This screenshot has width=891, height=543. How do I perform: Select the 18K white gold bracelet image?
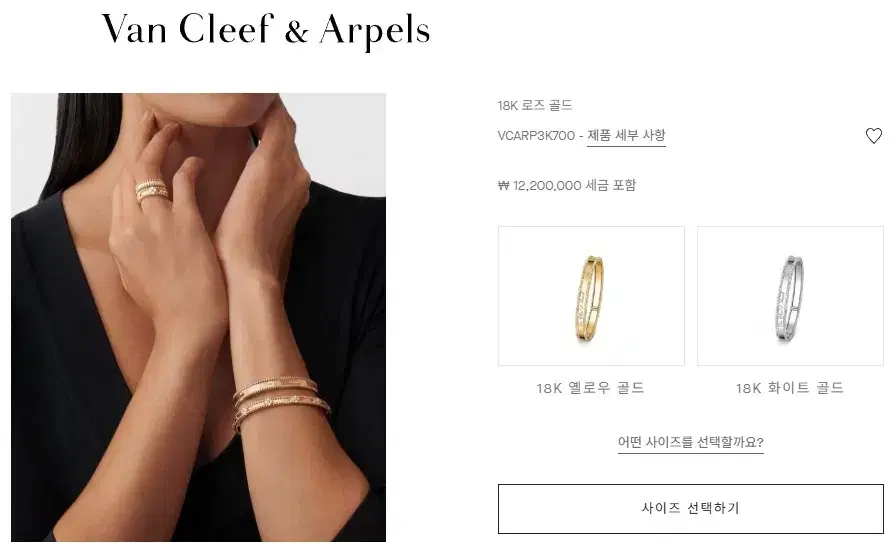(x=790, y=296)
